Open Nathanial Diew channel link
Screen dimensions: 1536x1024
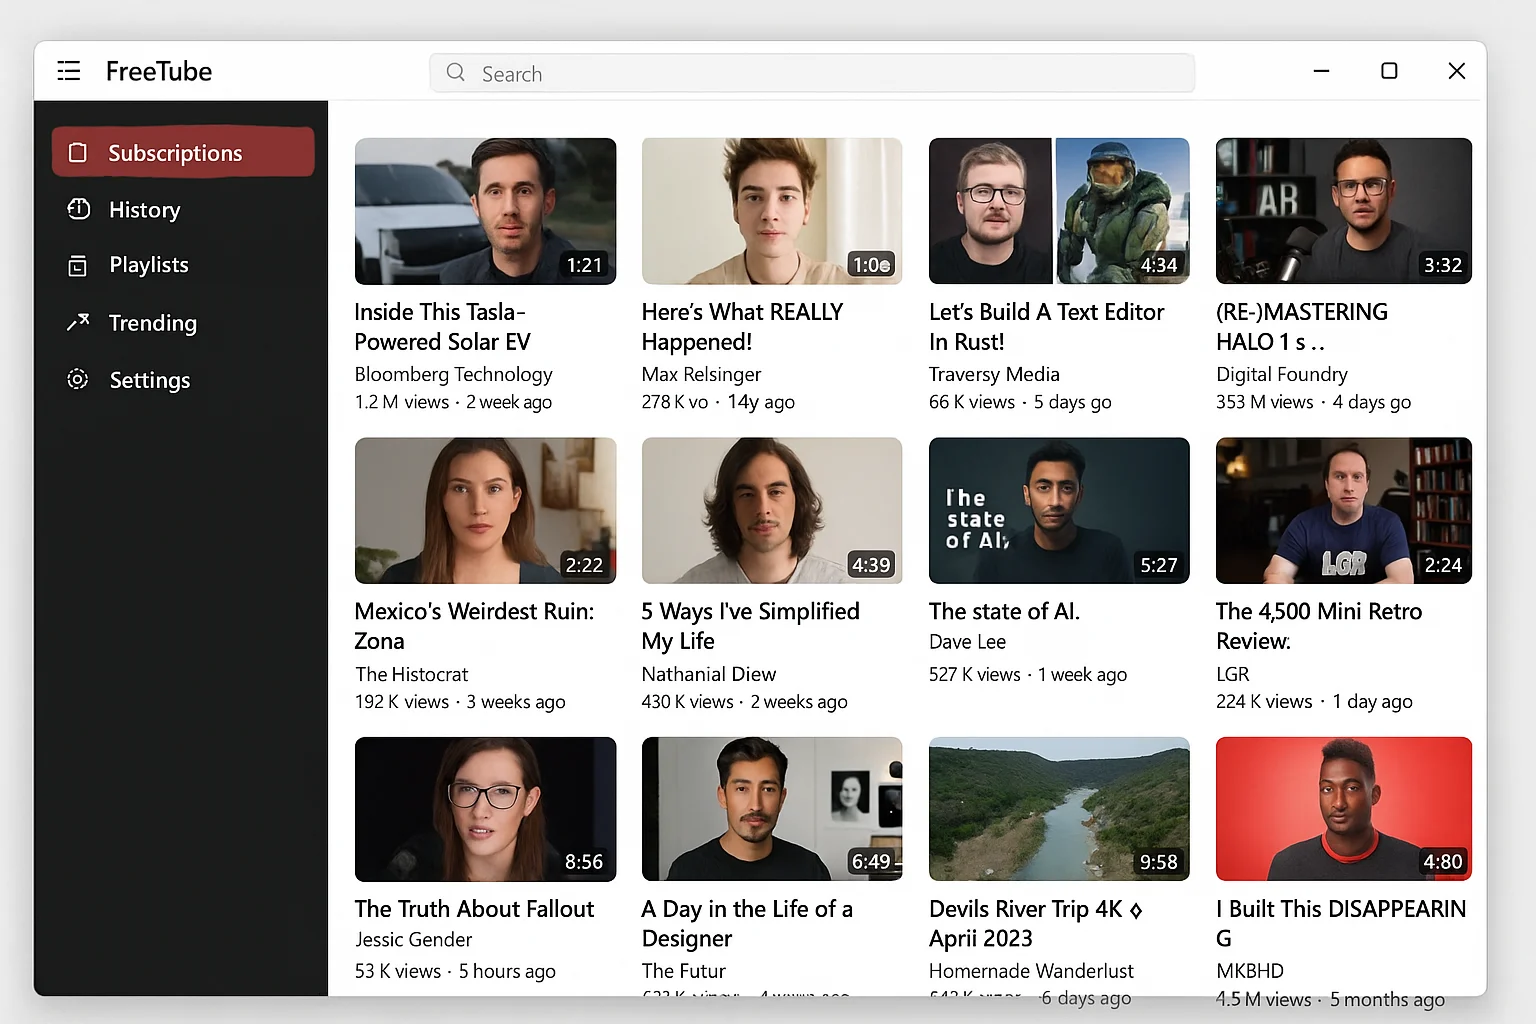click(x=709, y=674)
